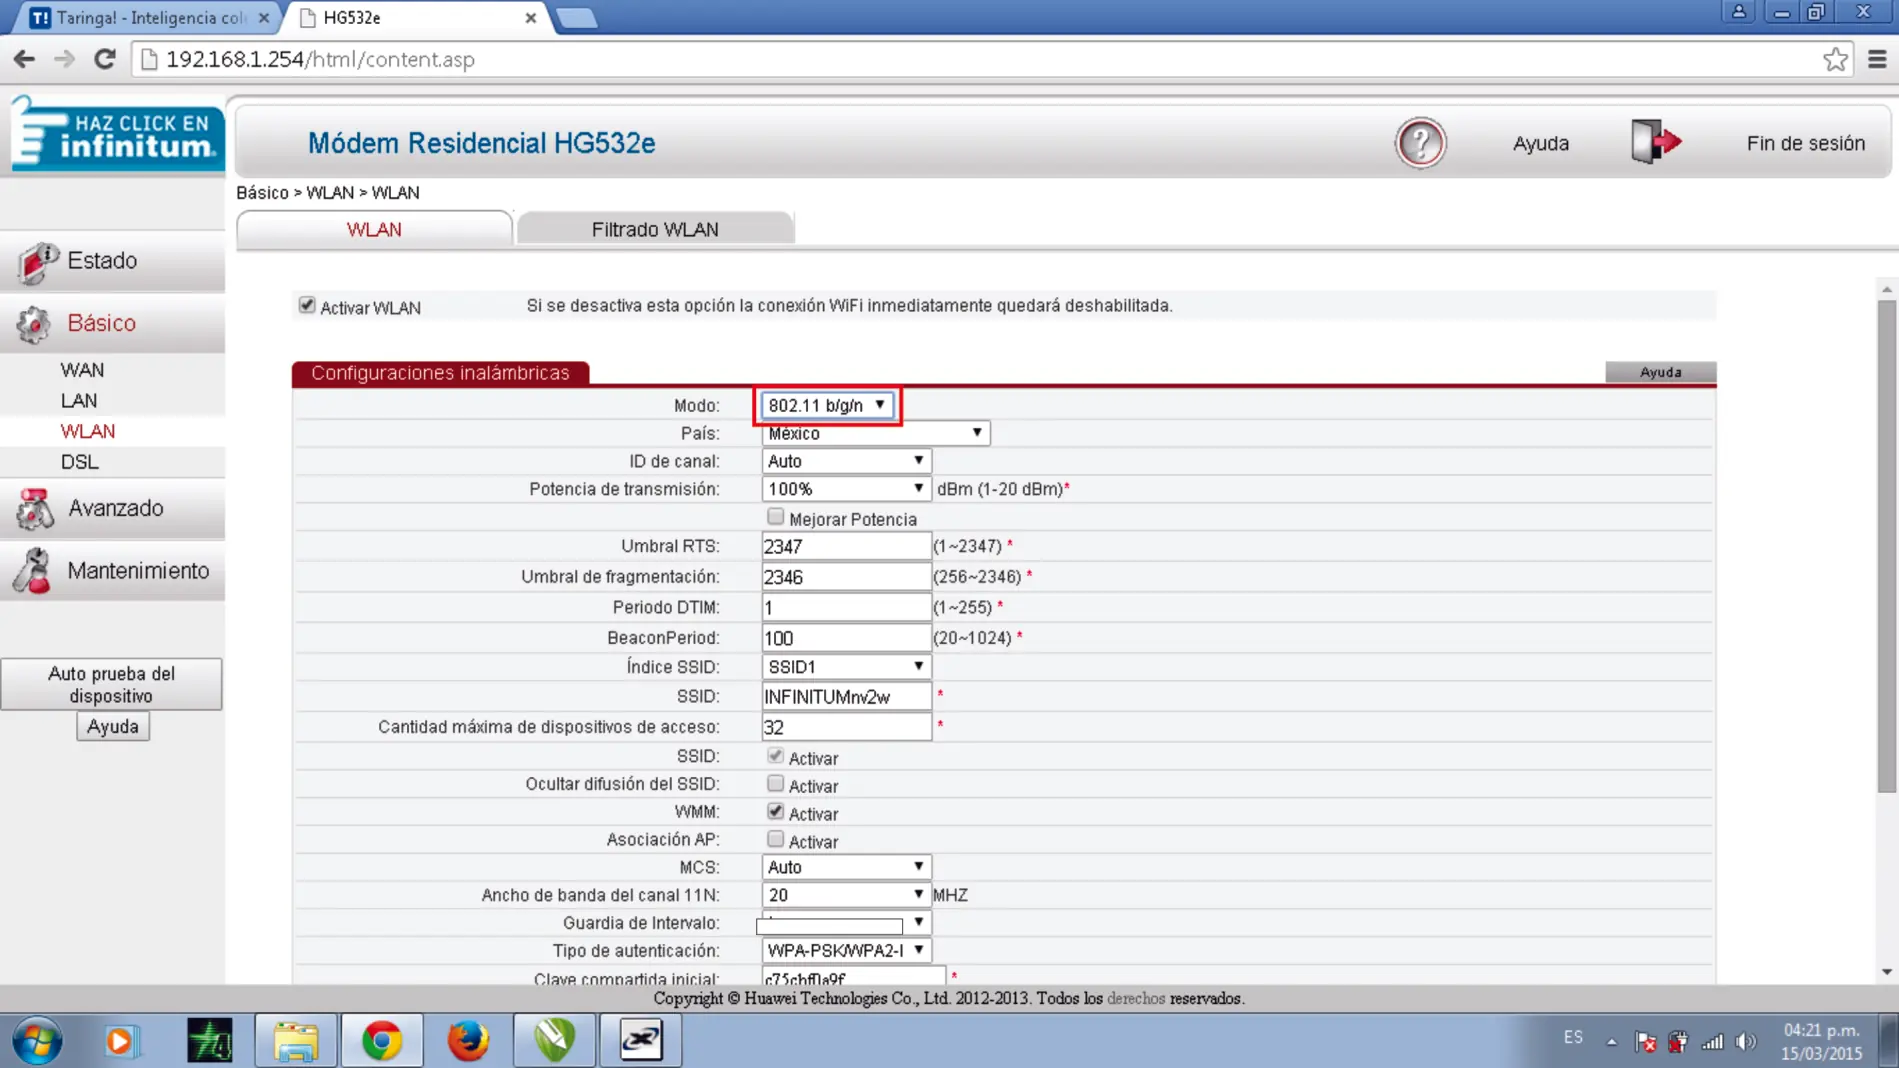Expand the Índice SSID dropdown
The image size is (1899, 1068).
click(x=846, y=667)
